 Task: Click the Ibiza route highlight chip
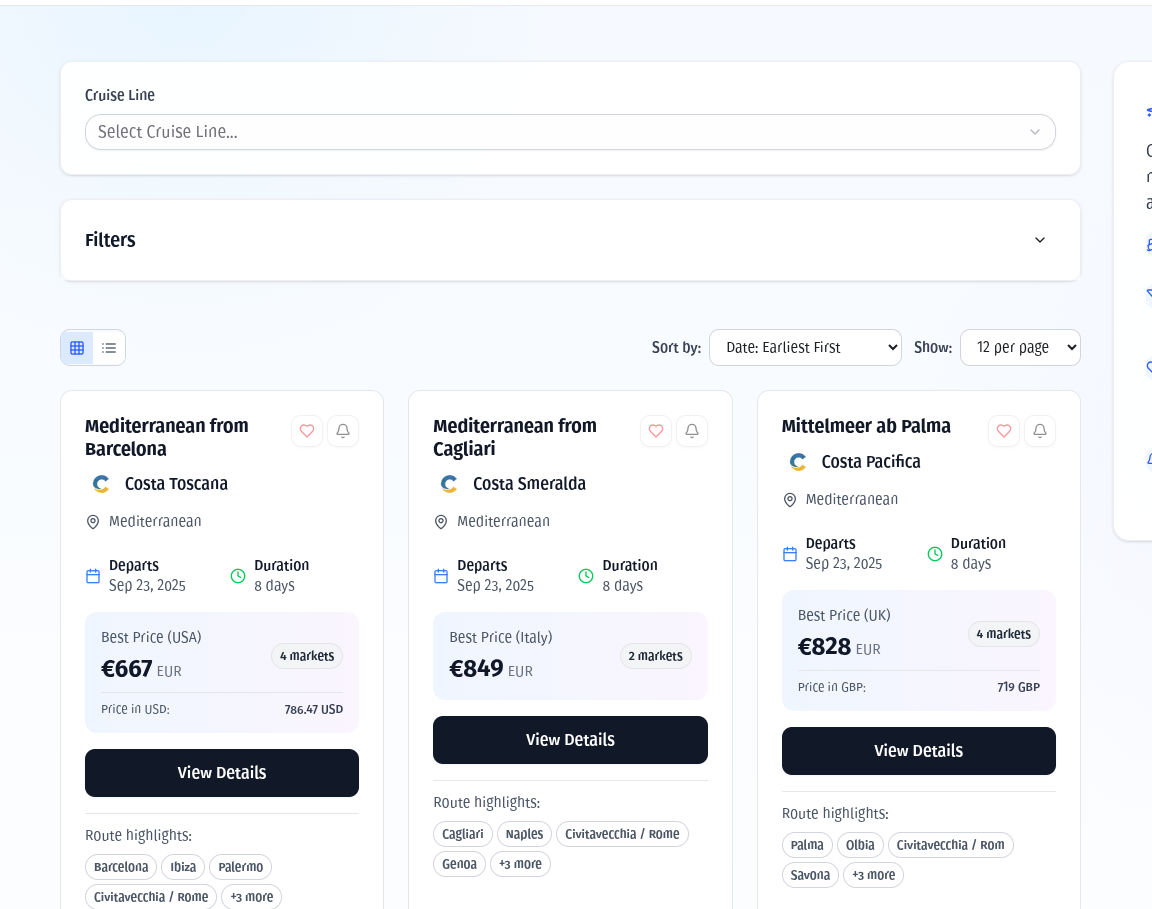183,867
